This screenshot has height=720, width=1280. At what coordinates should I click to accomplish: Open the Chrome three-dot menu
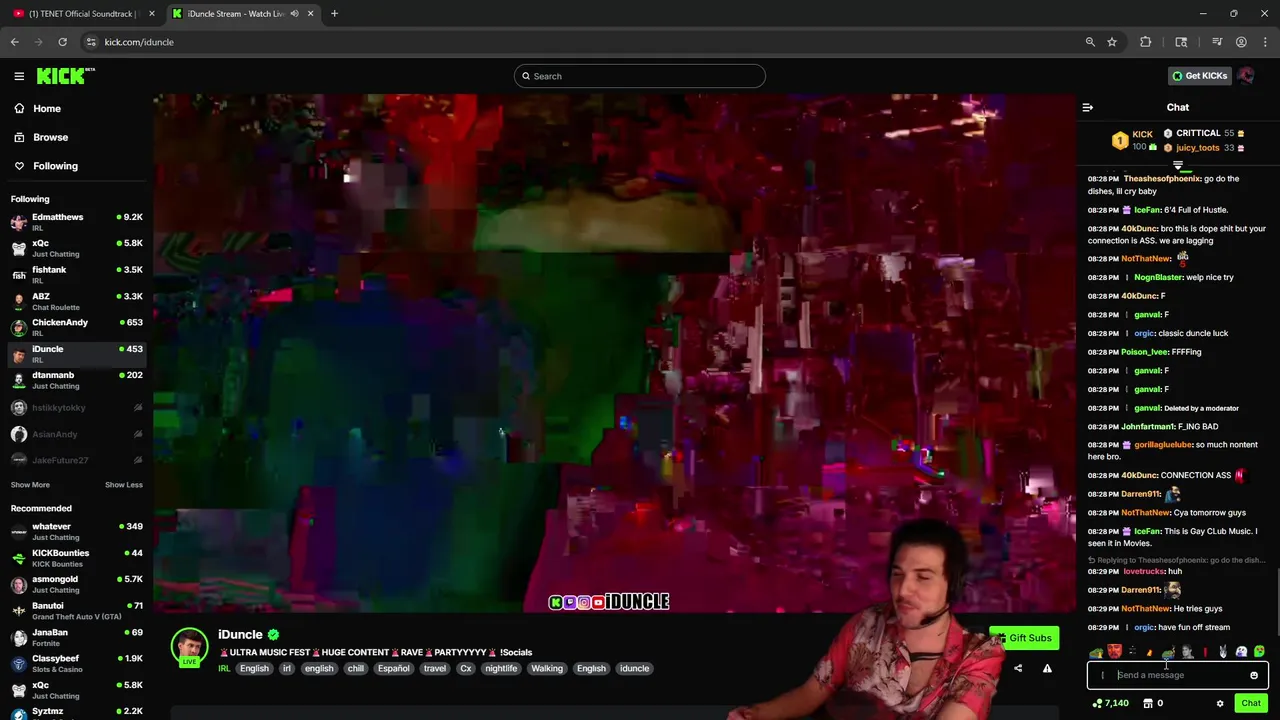click(x=1266, y=42)
